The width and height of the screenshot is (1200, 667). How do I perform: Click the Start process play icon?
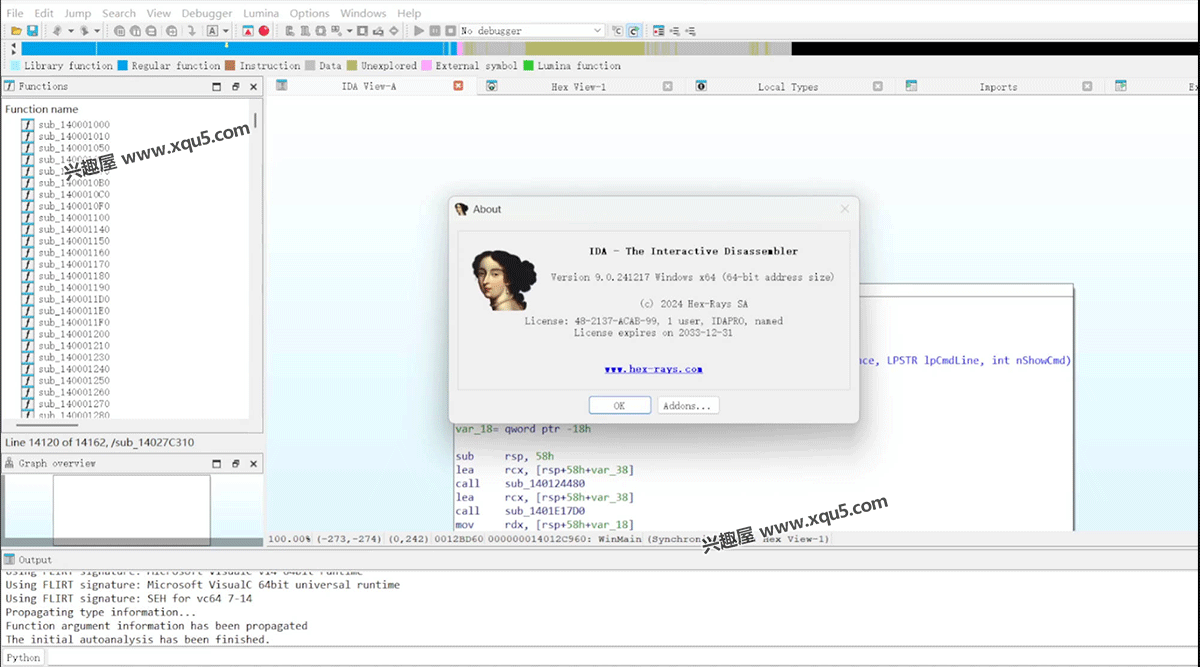pos(418,31)
